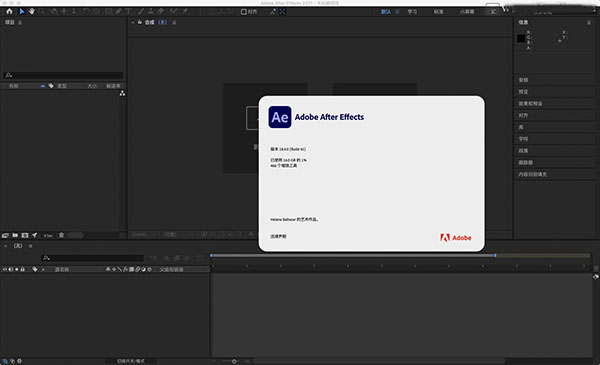Select the Rectangle shape tool
This screenshot has height=365, width=600.
click(x=109, y=11)
